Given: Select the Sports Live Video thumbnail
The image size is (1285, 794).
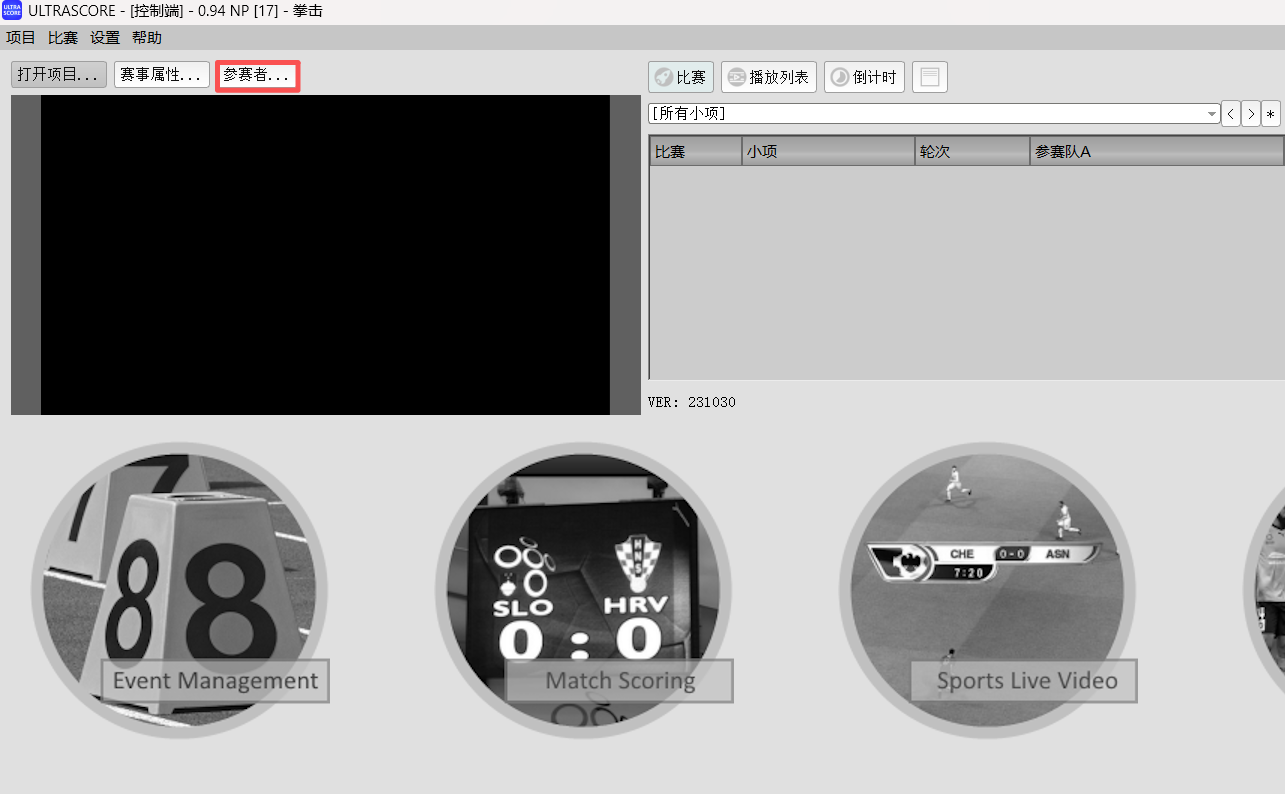Looking at the screenshot, I should coord(987,590).
